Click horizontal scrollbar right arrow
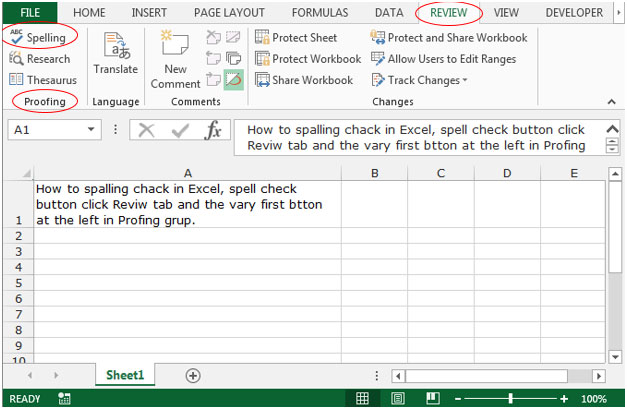Screen dimensions: 627x409 599,376
